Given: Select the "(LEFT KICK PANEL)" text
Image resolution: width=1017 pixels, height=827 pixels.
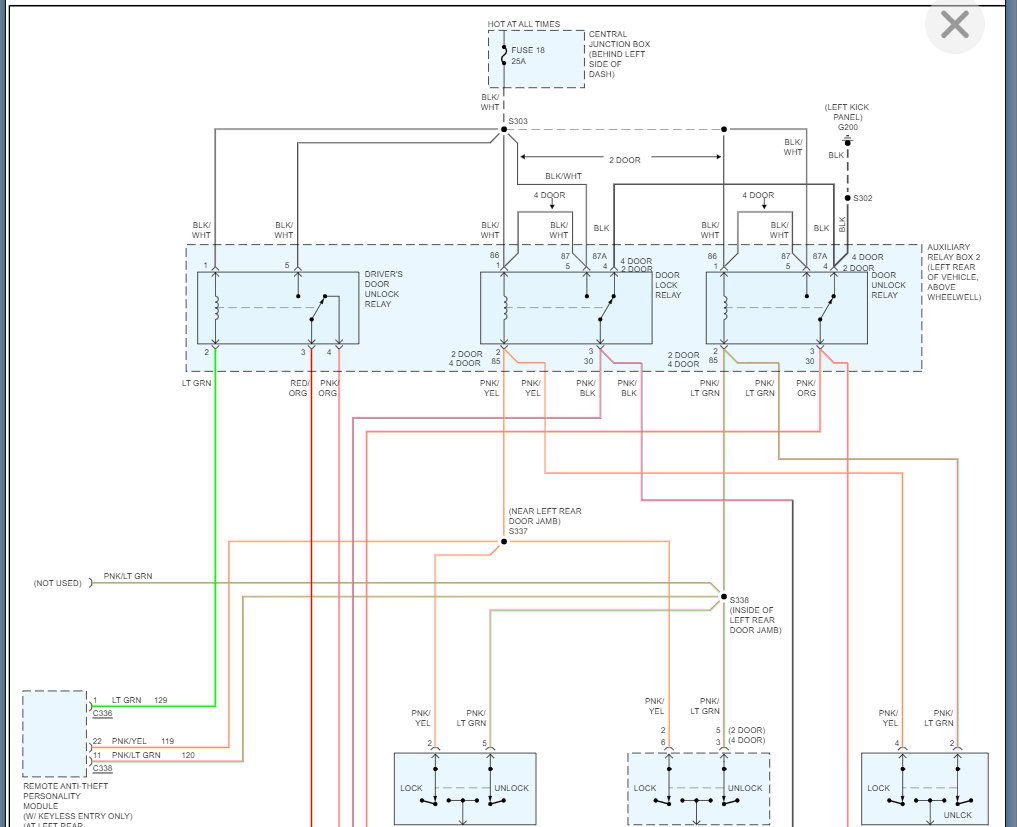Looking at the screenshot, I should (x=847, y=112).
